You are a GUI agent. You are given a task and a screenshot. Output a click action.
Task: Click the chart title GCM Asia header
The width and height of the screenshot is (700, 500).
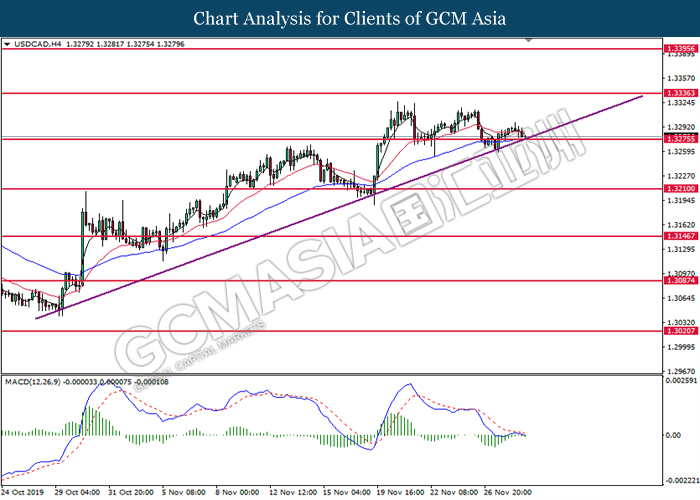[x=349, y=18]
